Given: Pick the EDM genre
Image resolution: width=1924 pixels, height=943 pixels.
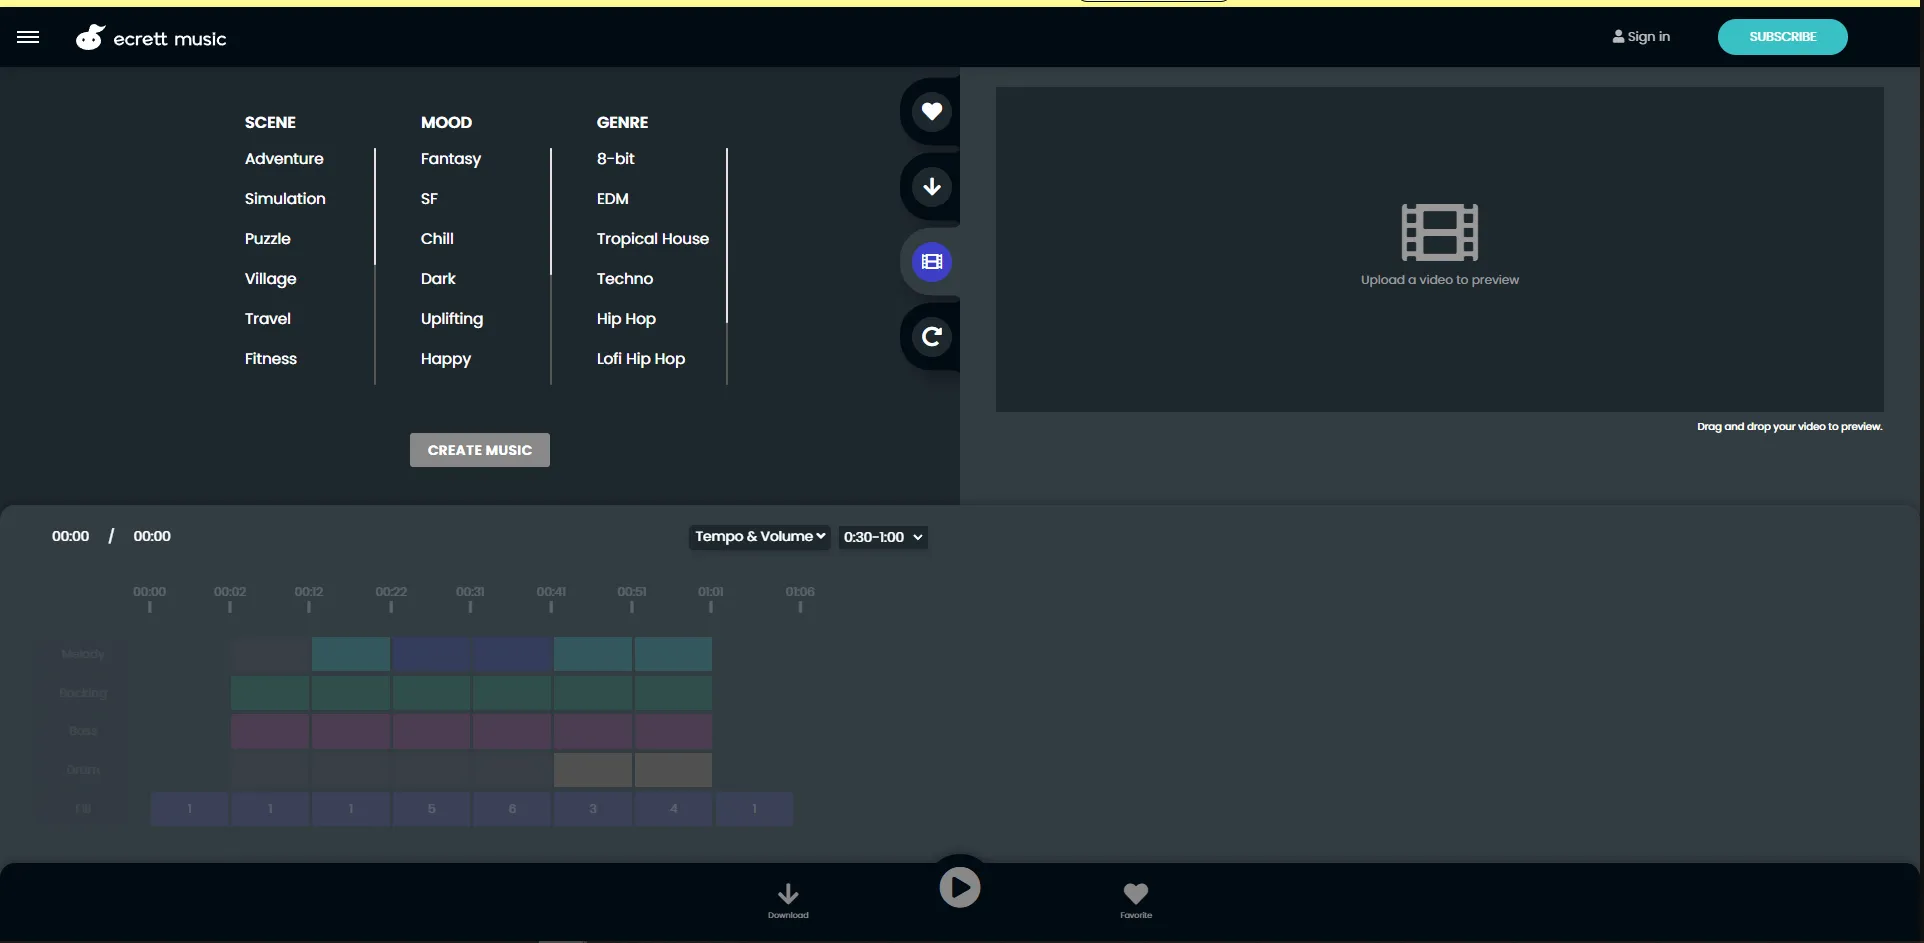Looking at the screenshot, I should pyautogui.click(x=613, y=199).
